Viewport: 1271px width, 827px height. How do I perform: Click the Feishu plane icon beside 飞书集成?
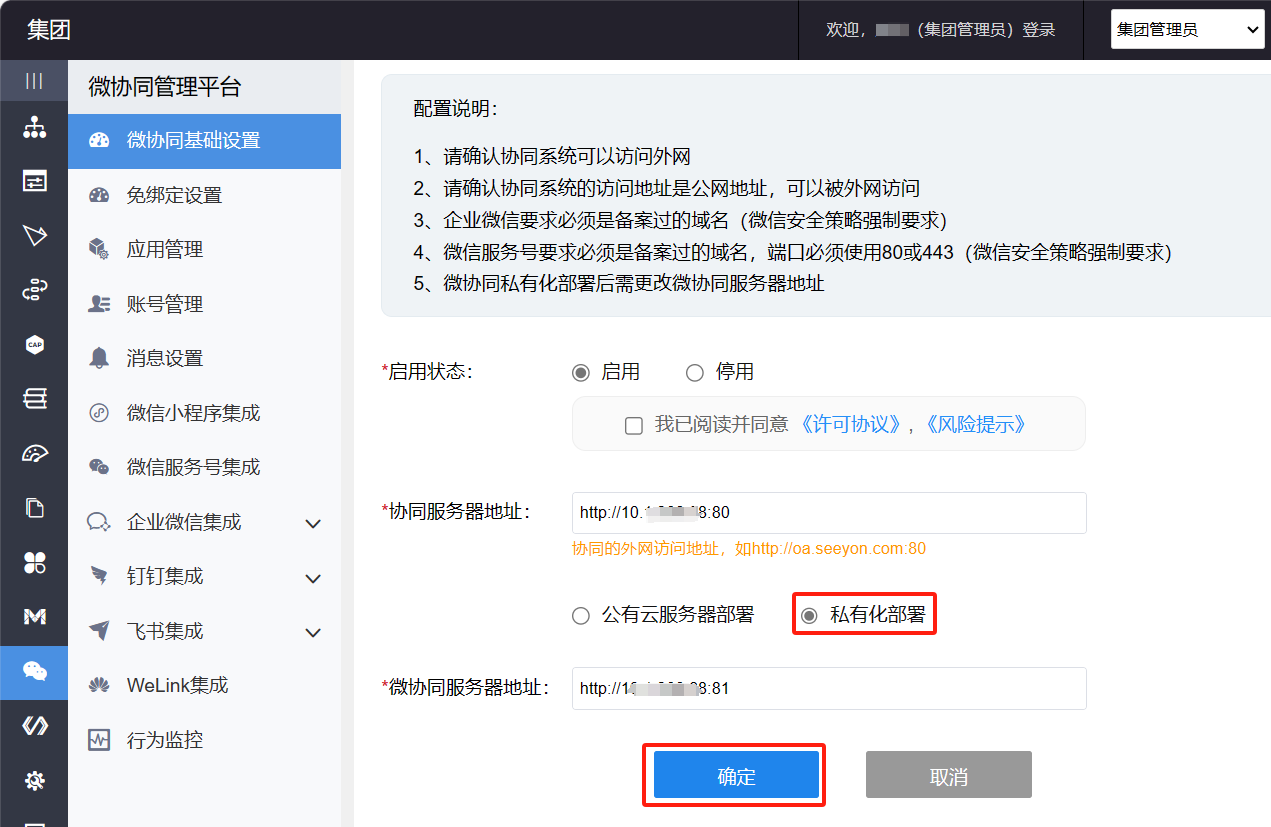point(99,631)
